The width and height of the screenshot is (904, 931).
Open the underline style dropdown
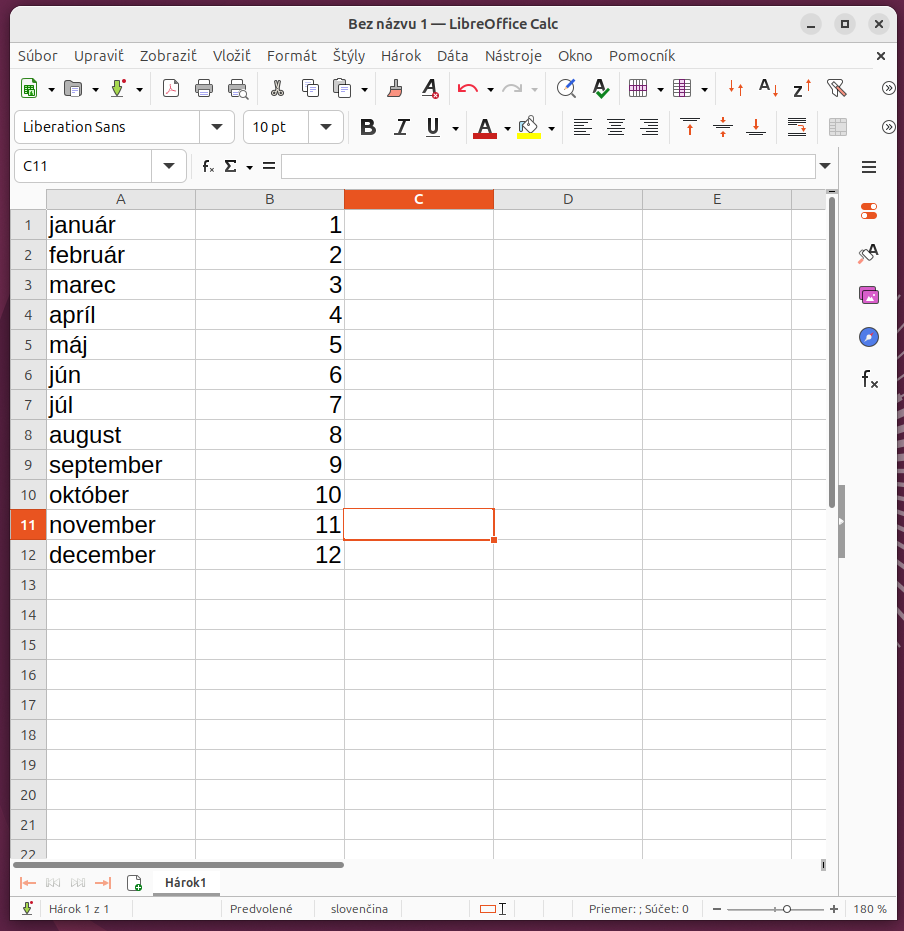coord(455,128)
